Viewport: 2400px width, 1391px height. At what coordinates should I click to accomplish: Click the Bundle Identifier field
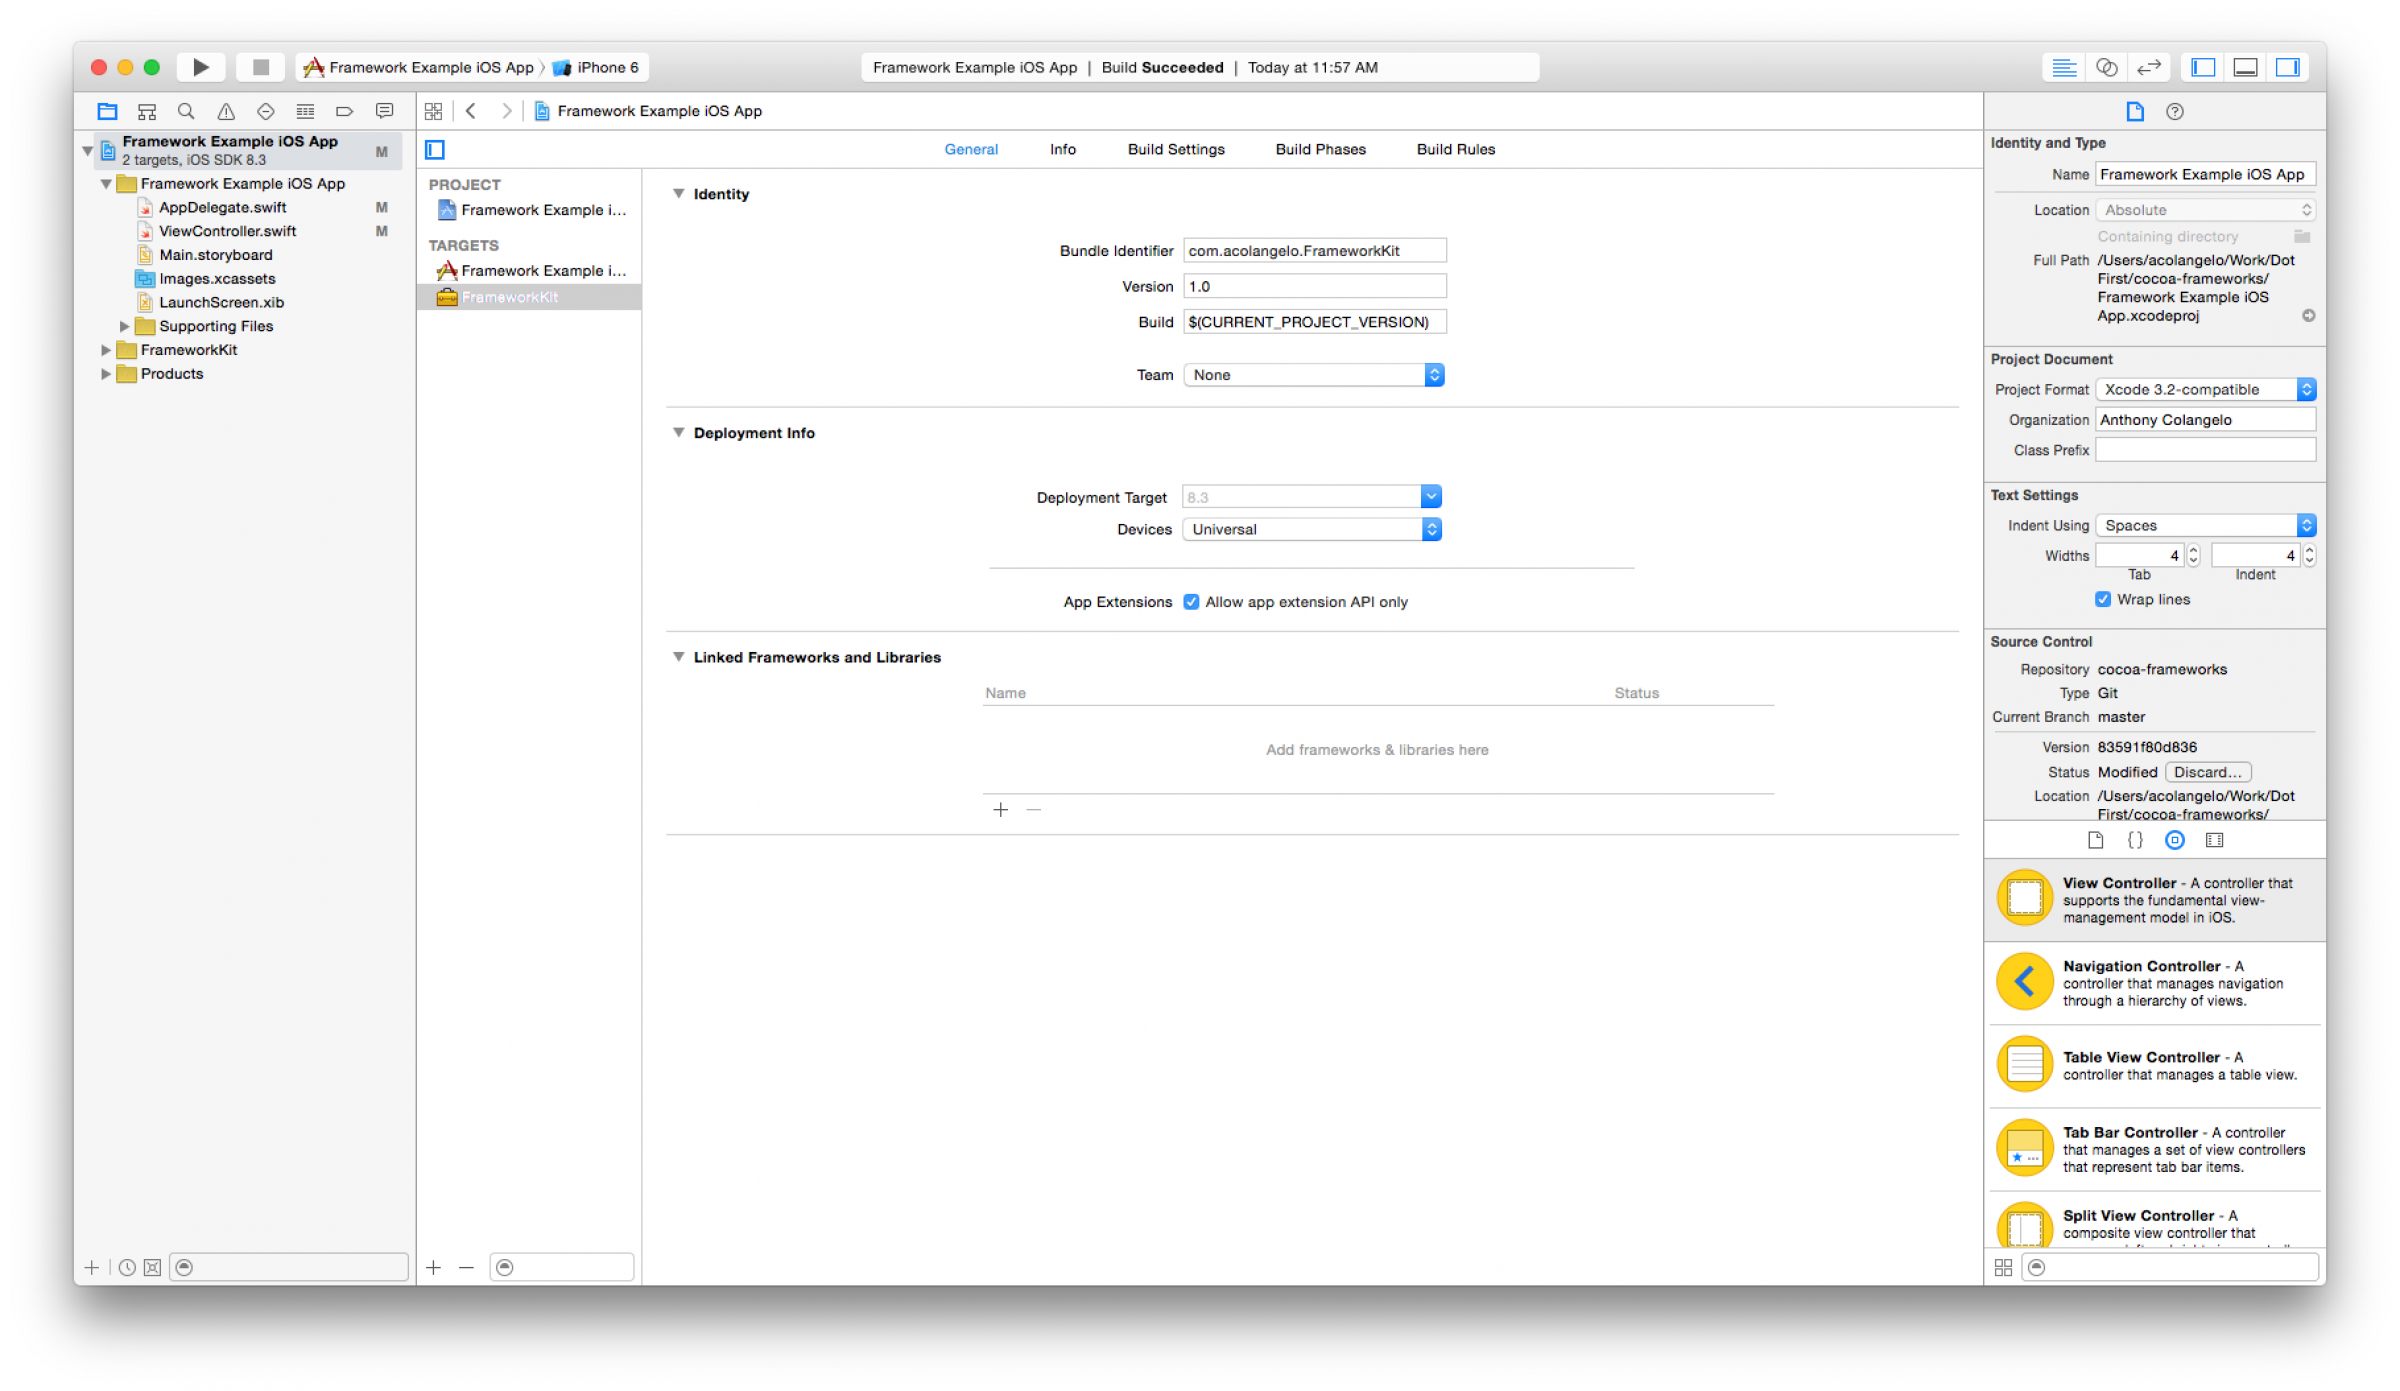1314,250
